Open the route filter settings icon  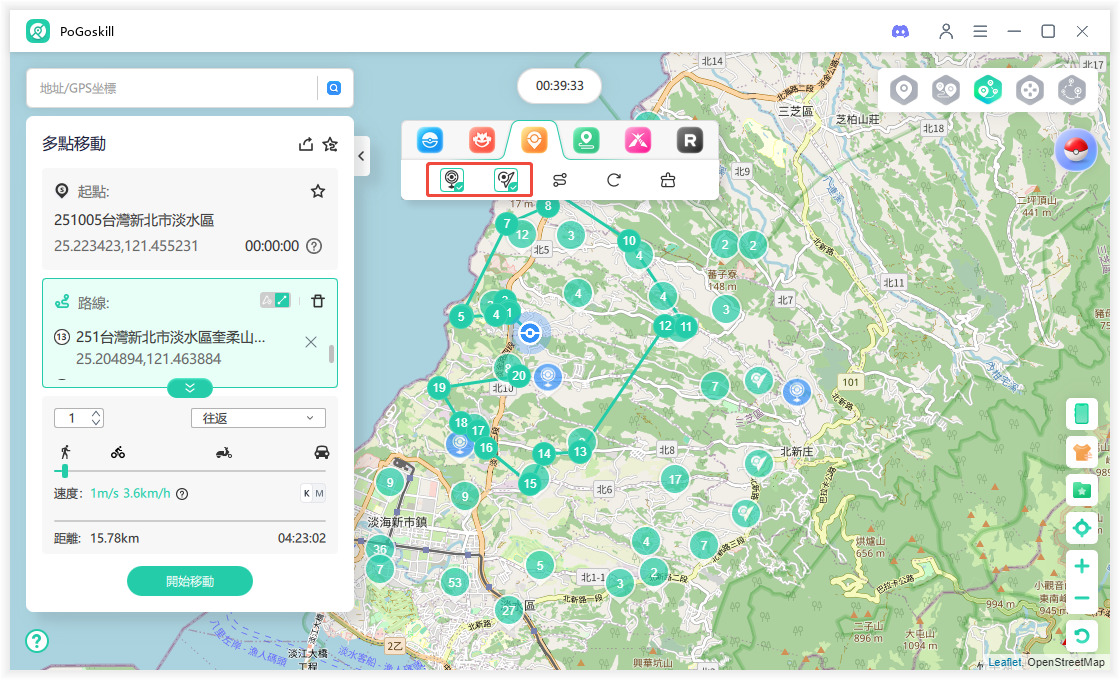[560, 180]
